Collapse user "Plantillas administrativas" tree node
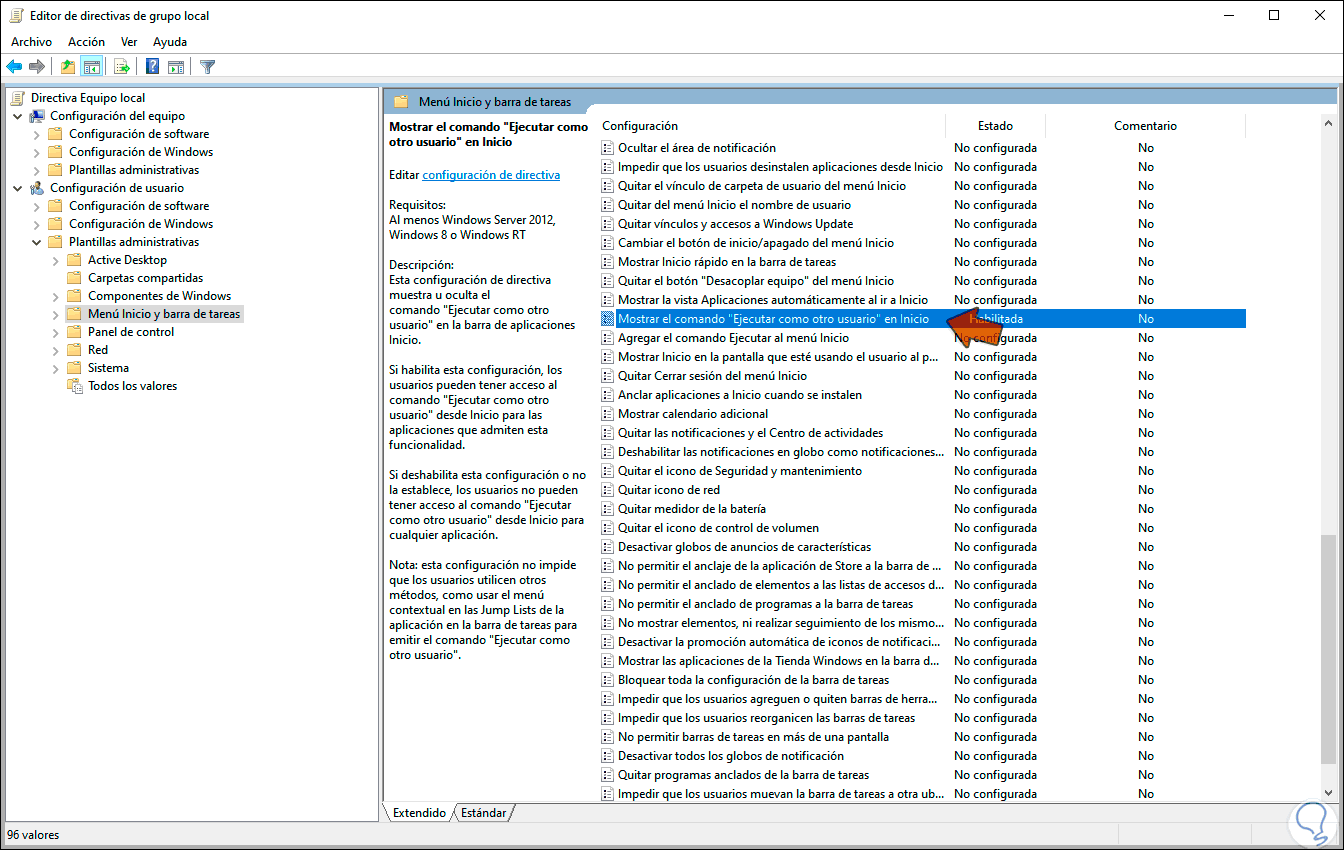Viewport: 1344px width, 850px height. [36, 242]
